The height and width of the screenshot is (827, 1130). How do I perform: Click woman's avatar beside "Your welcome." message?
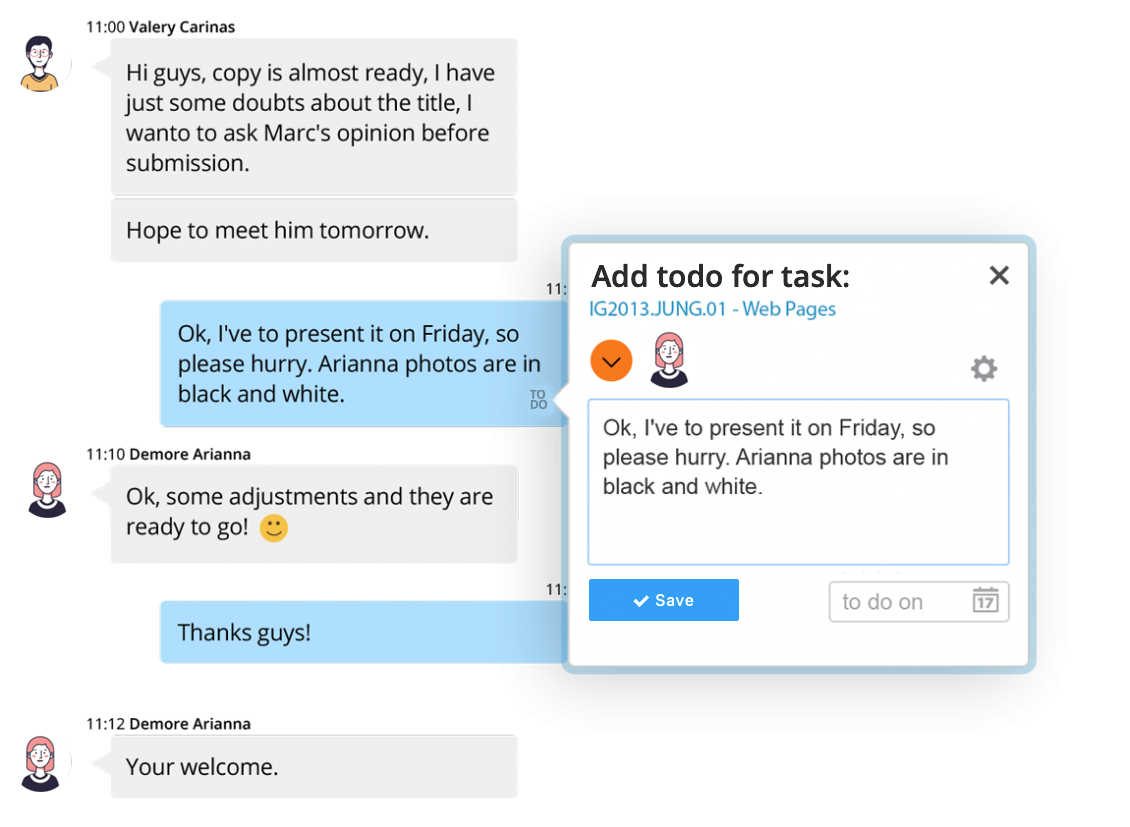point(44,763)
